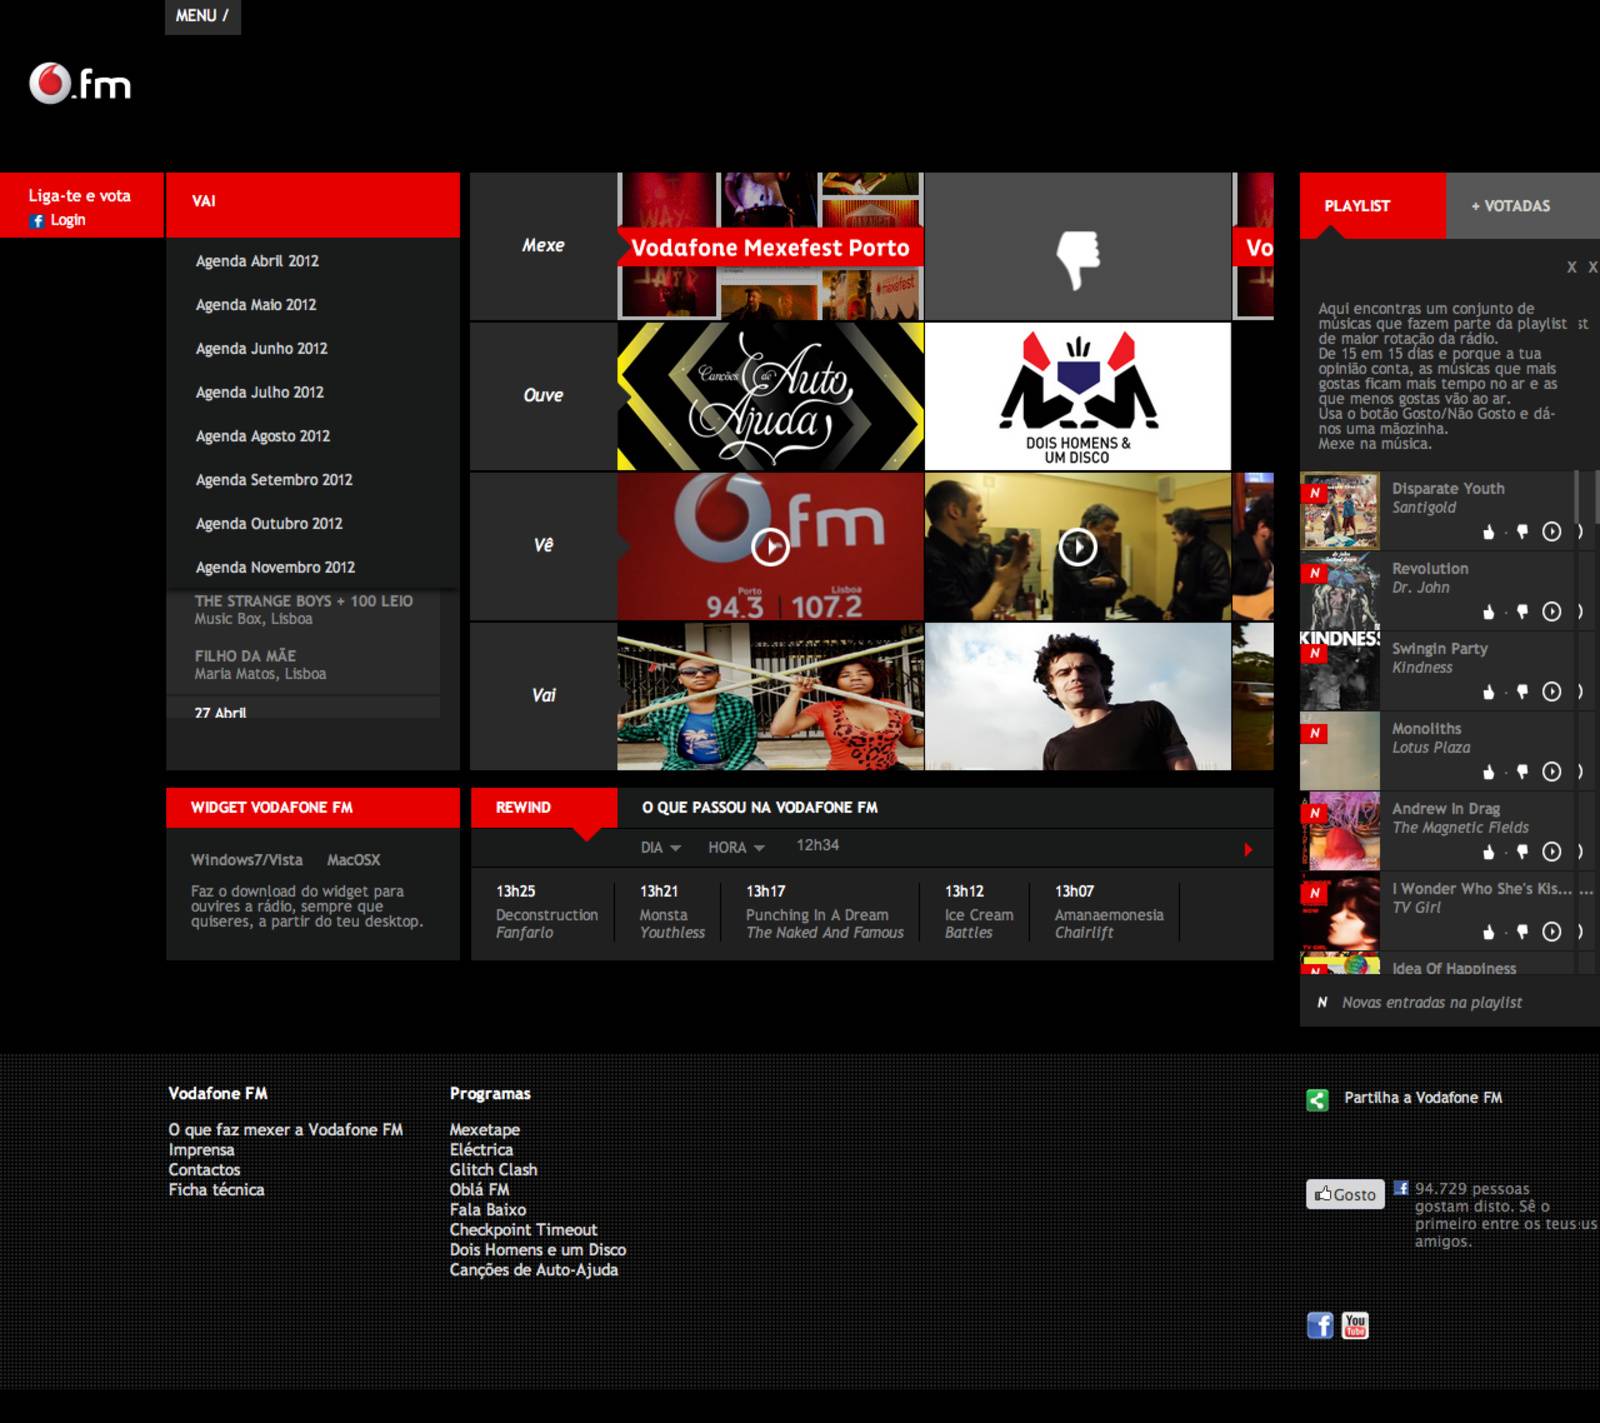The height and width of the screenshot is (1423, 1600).
Task: Open Canções de Auto Ajuda tile
Action: (x=770, y=396)
